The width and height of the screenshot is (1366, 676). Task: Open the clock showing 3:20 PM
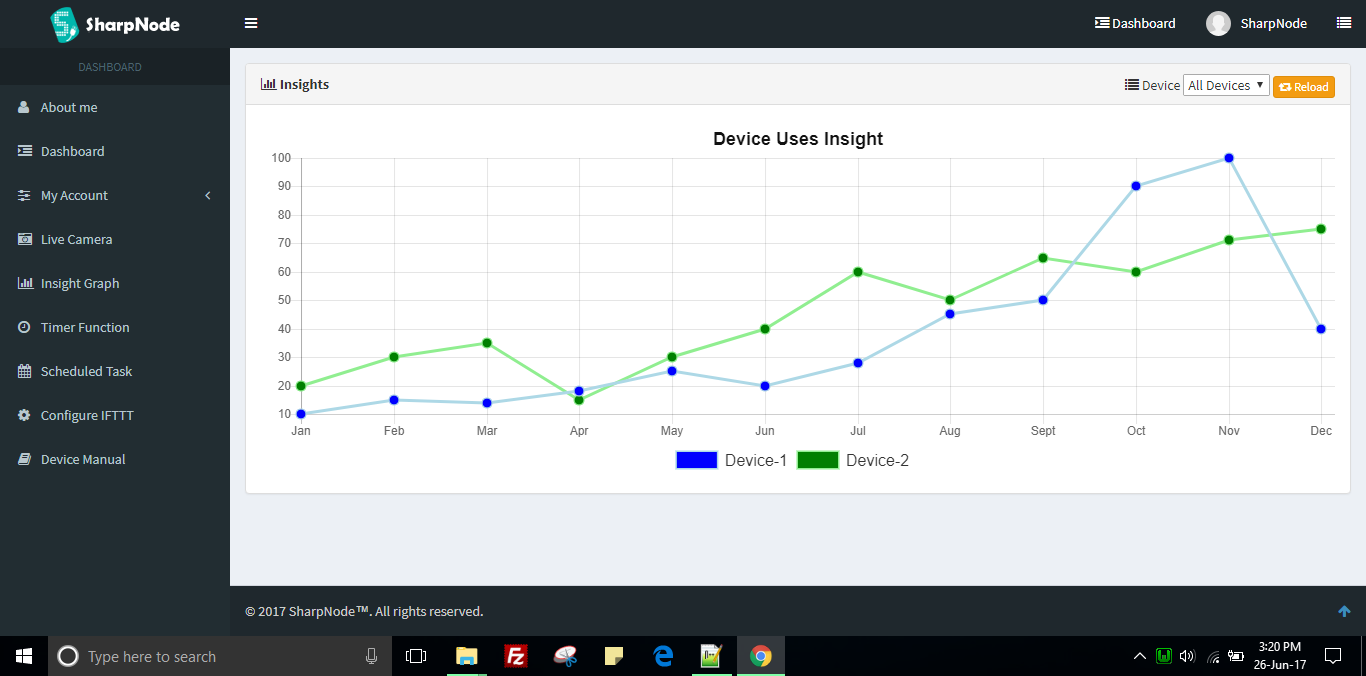(x=1279, y=656)
